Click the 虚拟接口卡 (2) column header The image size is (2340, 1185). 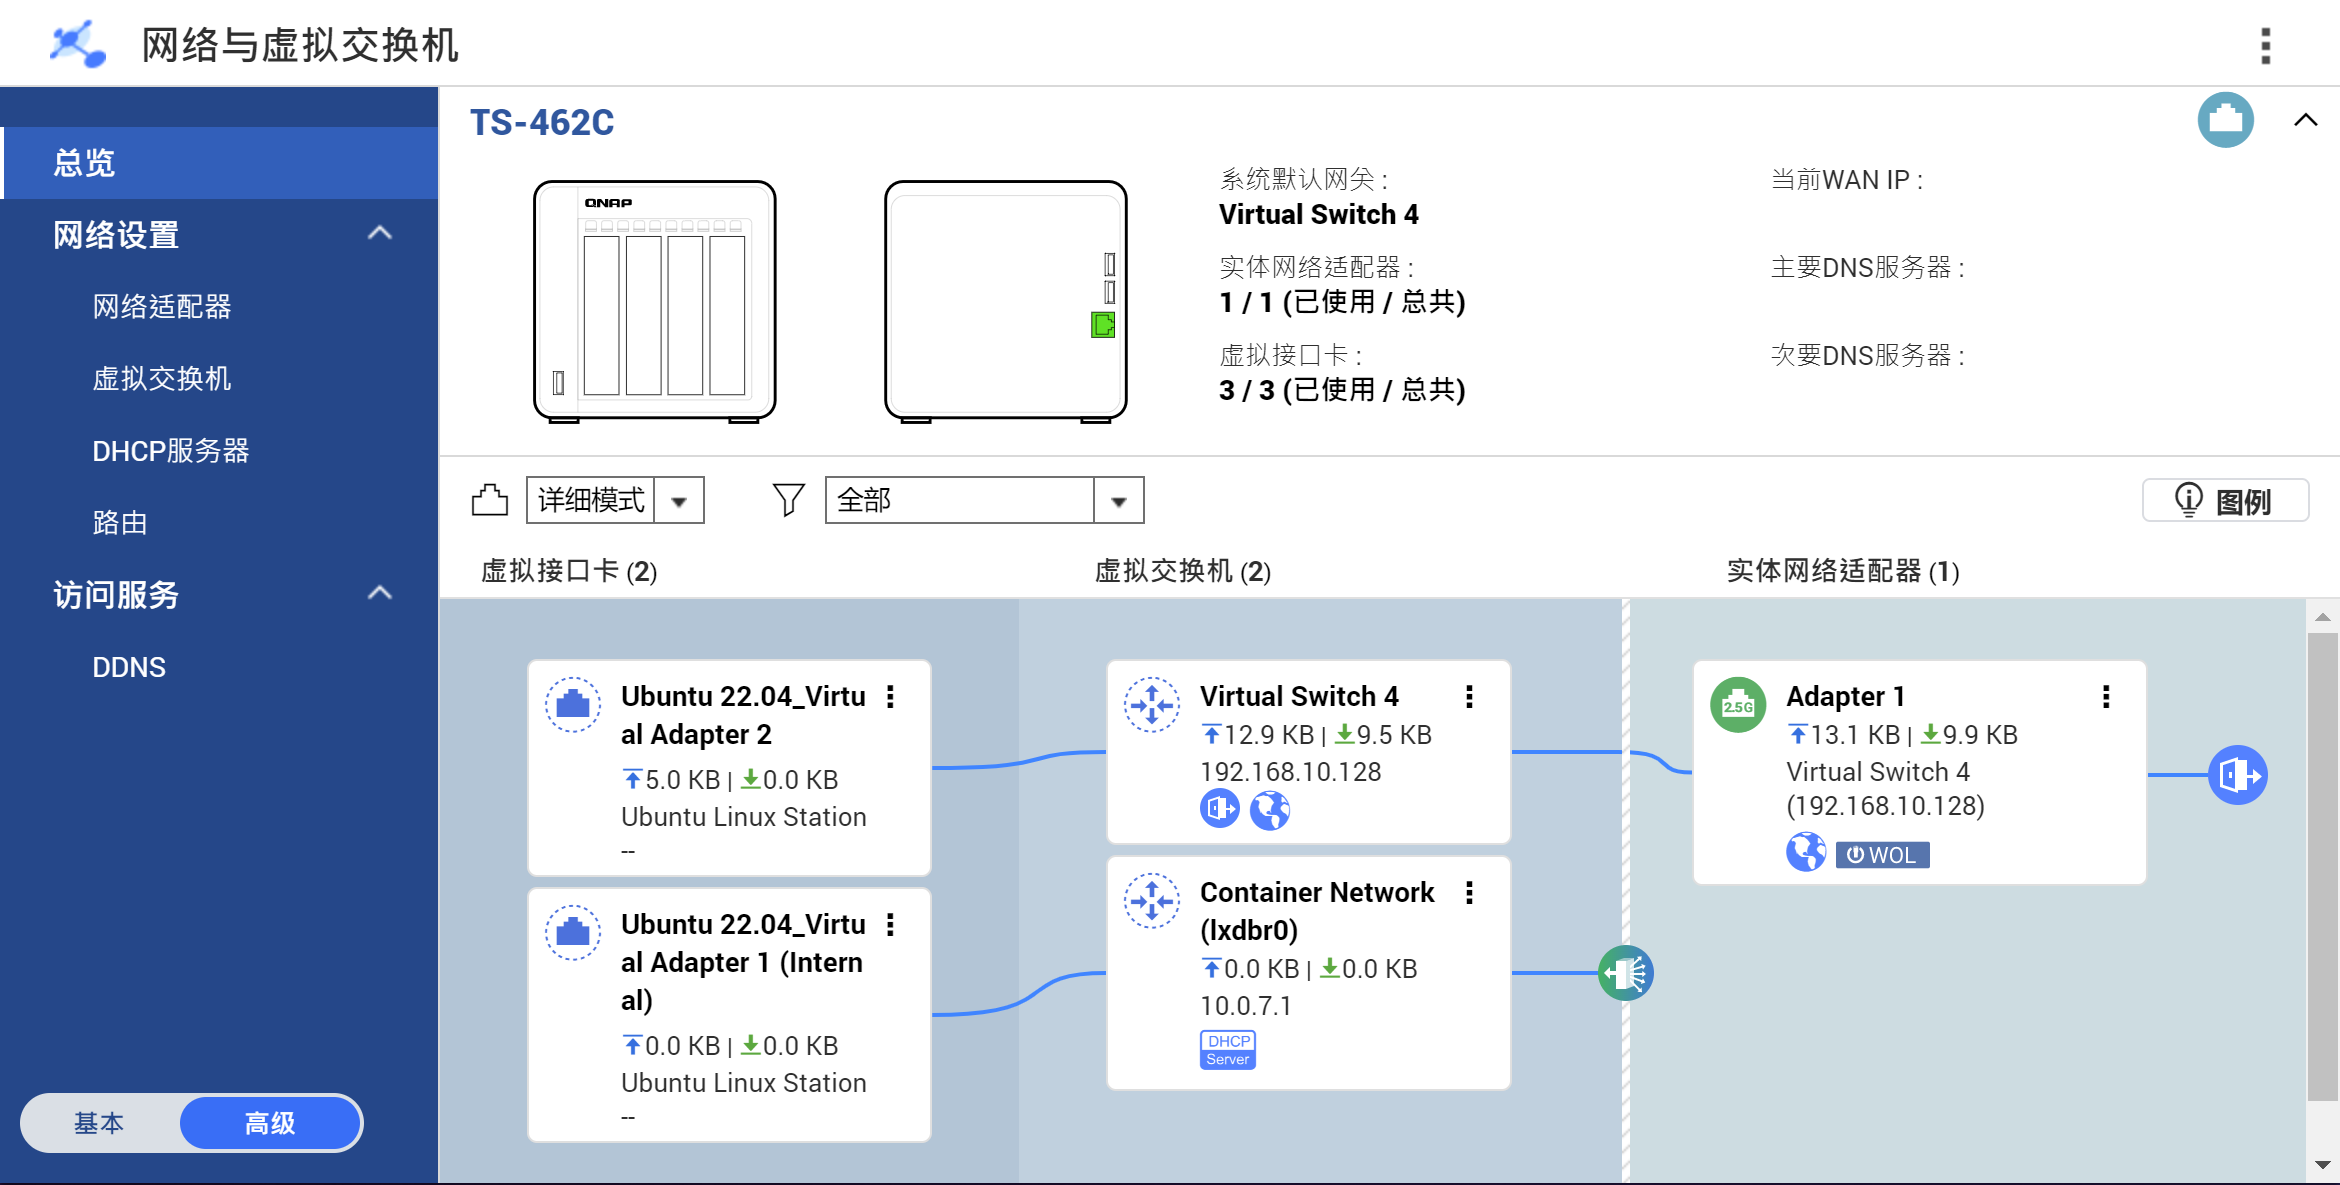569,571
